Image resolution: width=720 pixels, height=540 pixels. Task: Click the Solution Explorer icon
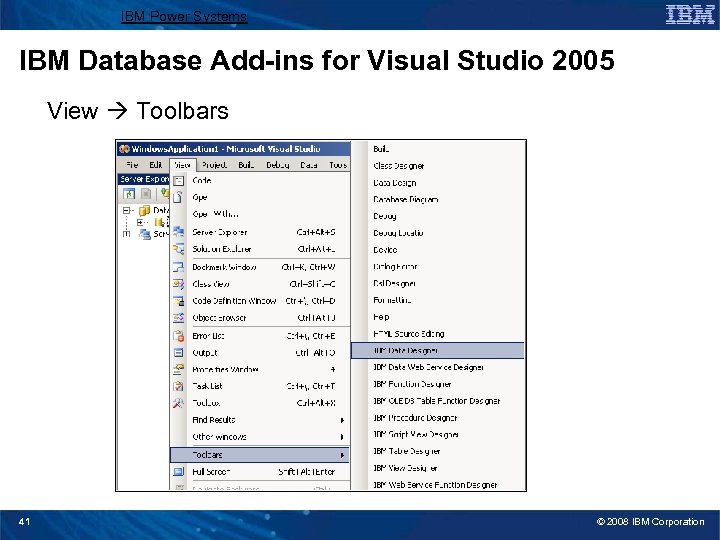(179, 249)
